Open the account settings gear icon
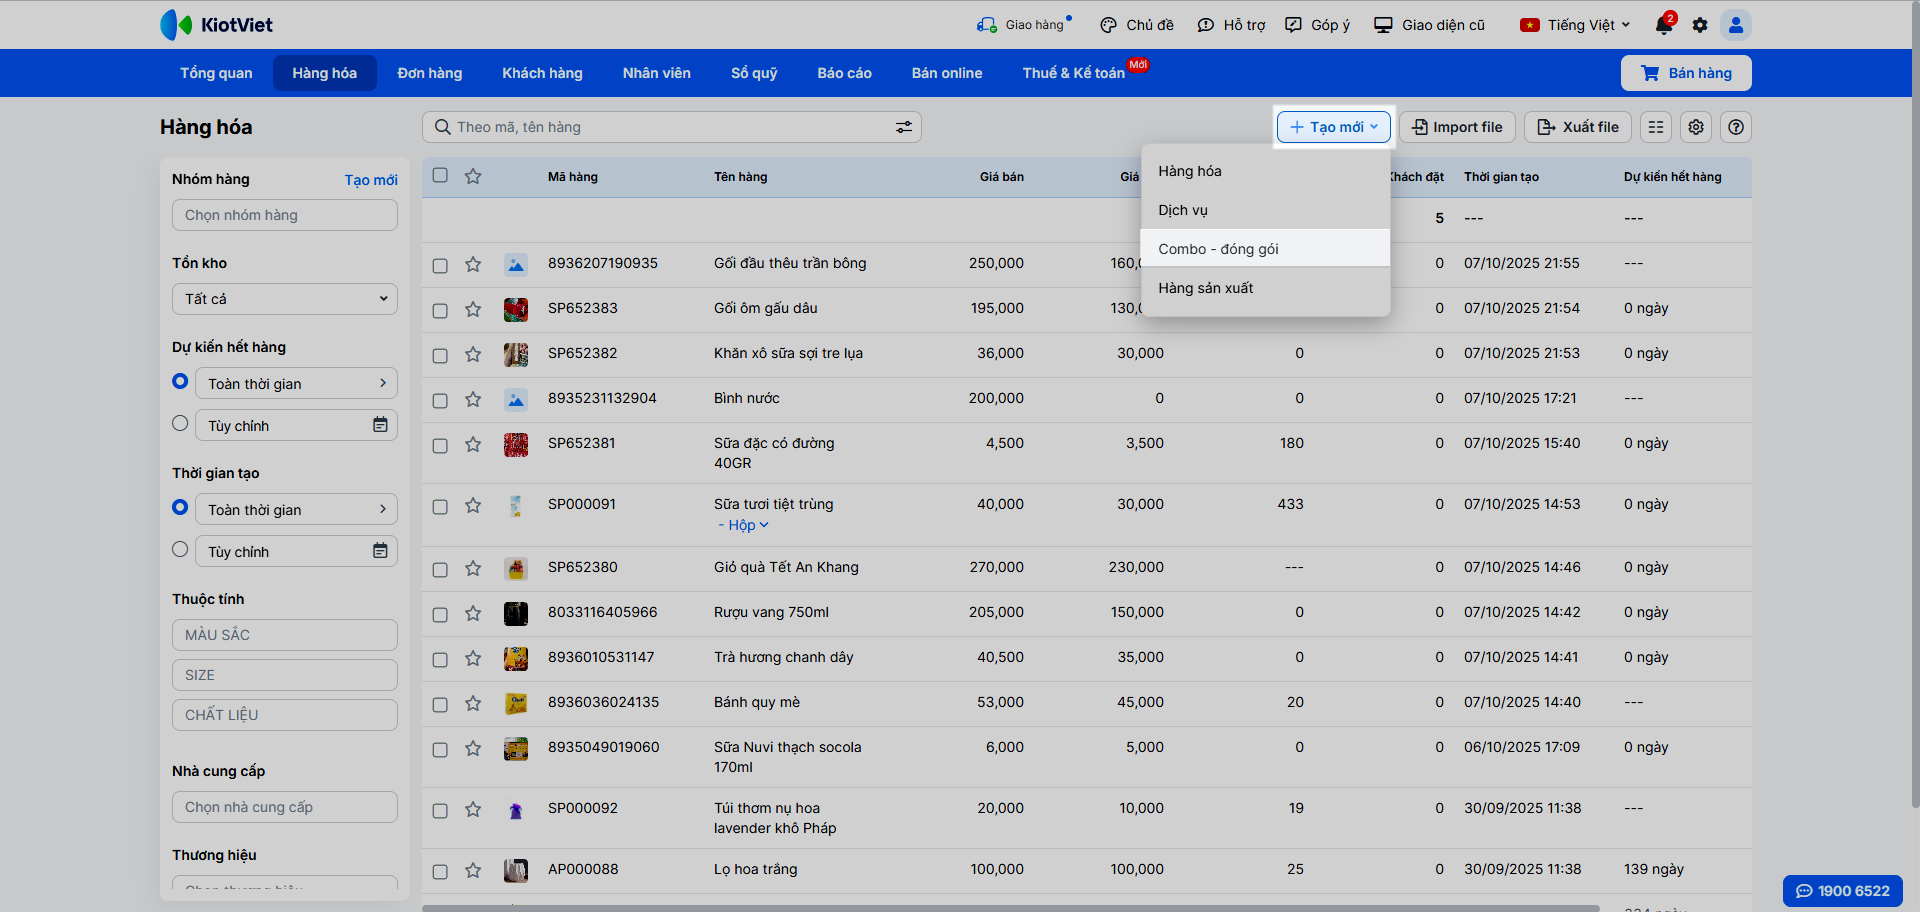The image size is (1920, 912). tap(1700, 25)
